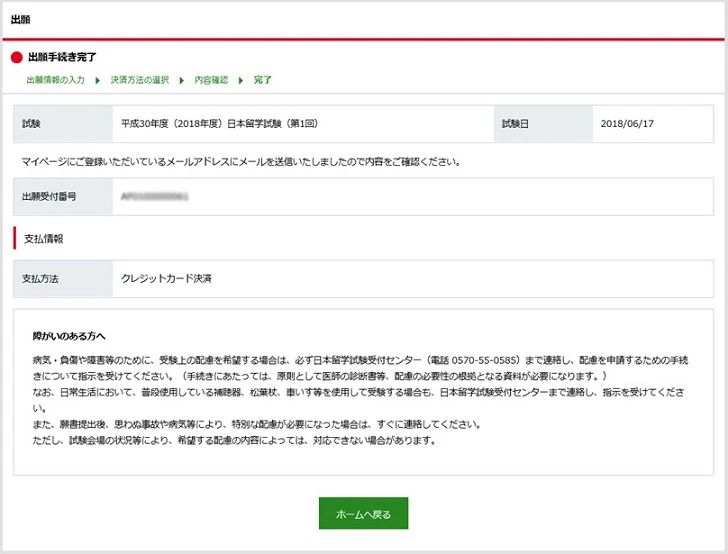Click the 試験日 label cell
This screenshot has height=554, width=728.
[x=543, y=124]
